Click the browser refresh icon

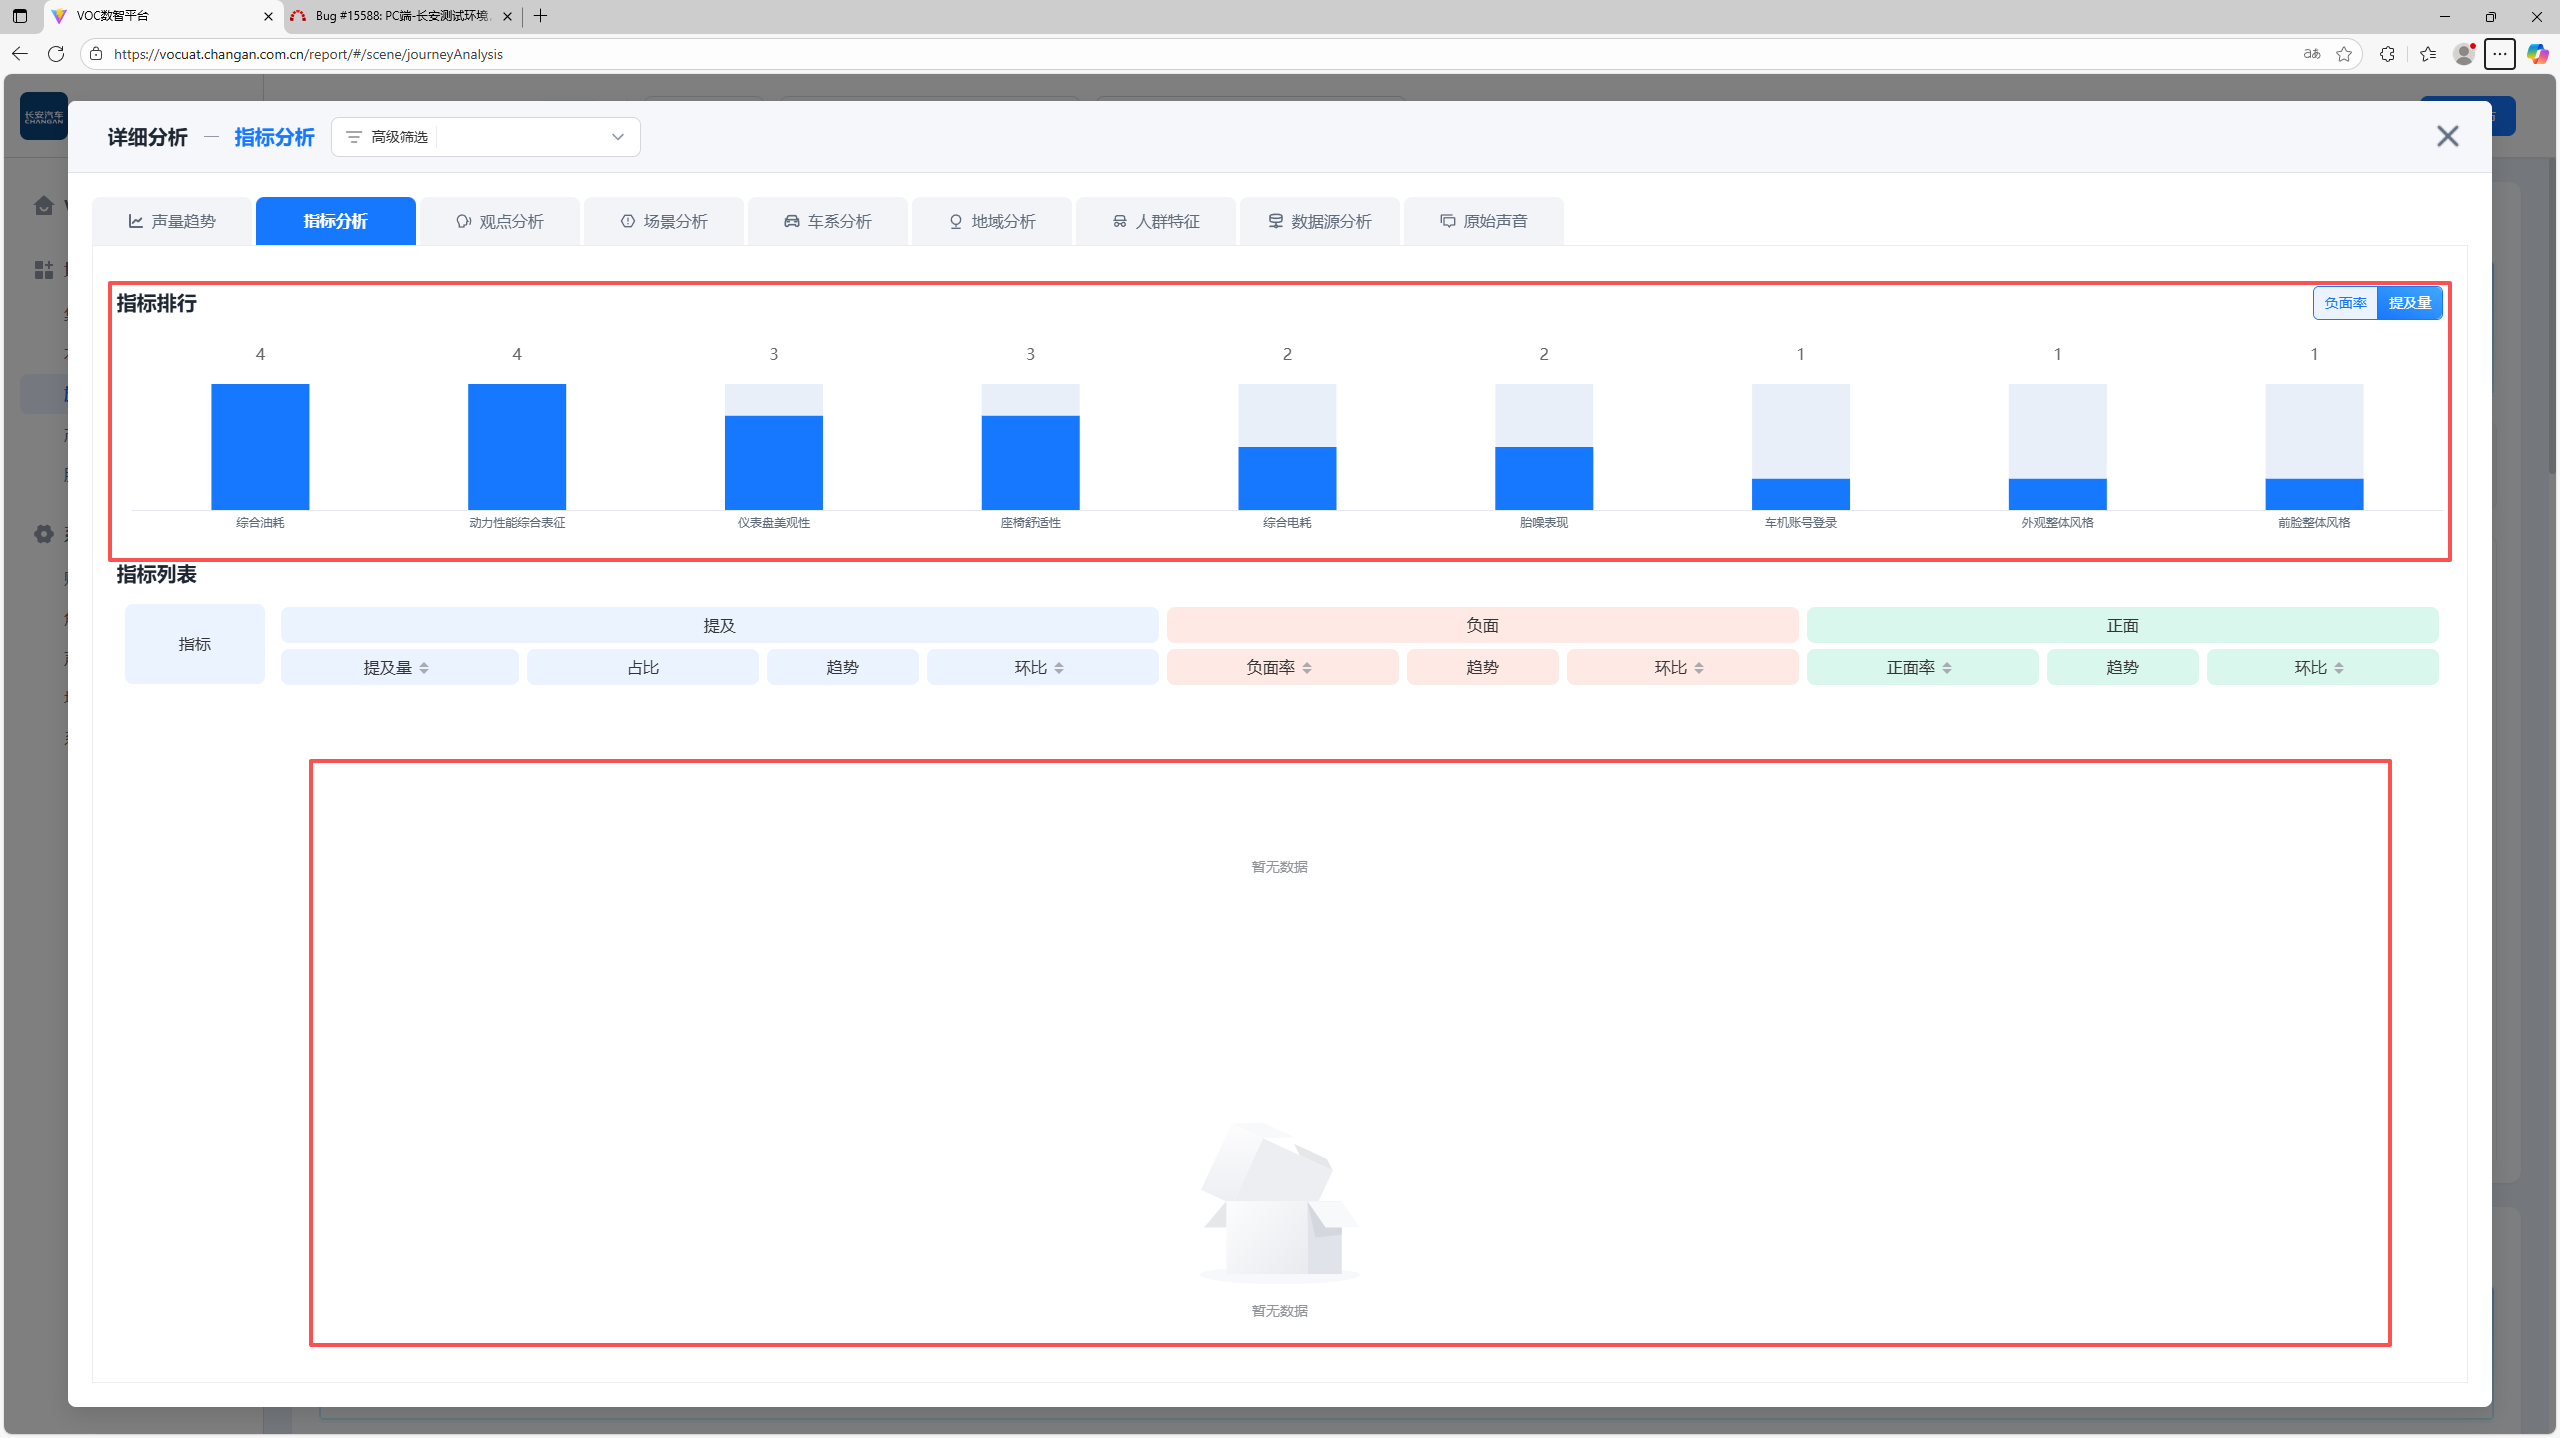coord(56,54)
